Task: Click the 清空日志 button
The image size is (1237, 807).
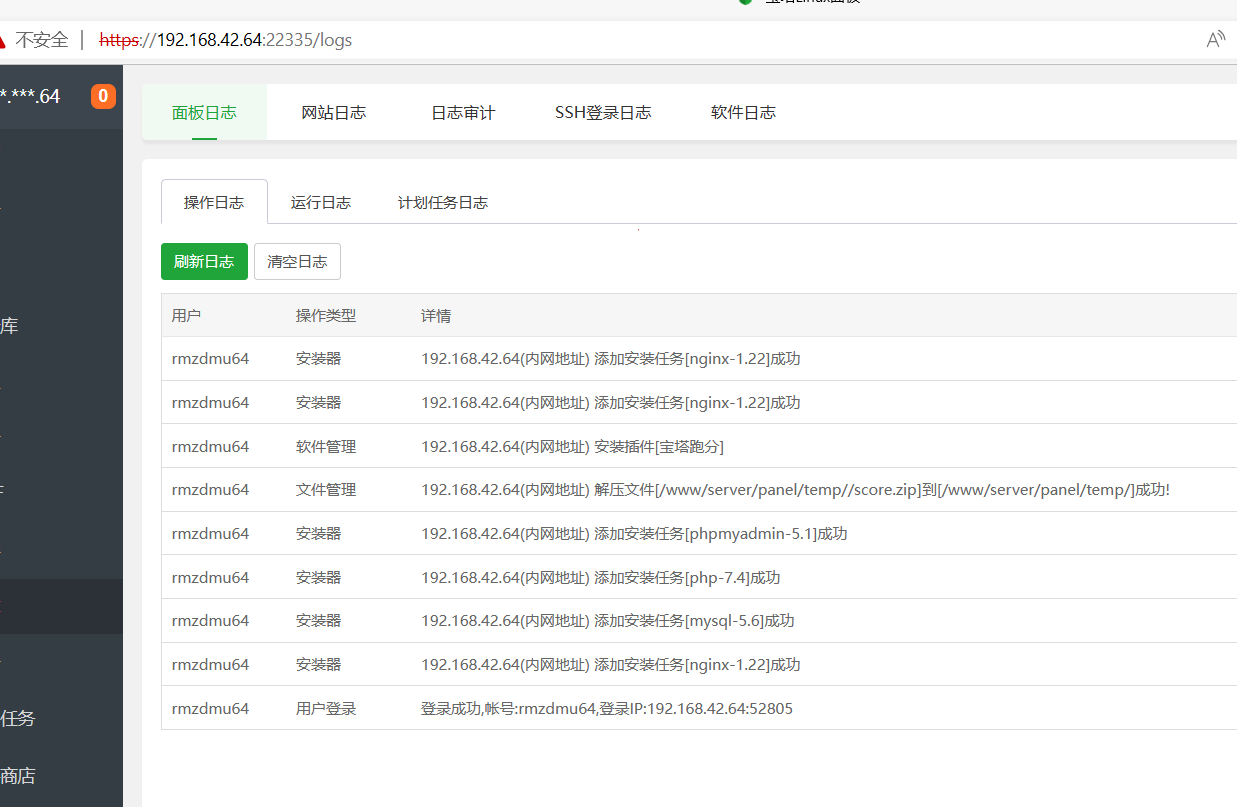Action: tap(297, 261)
